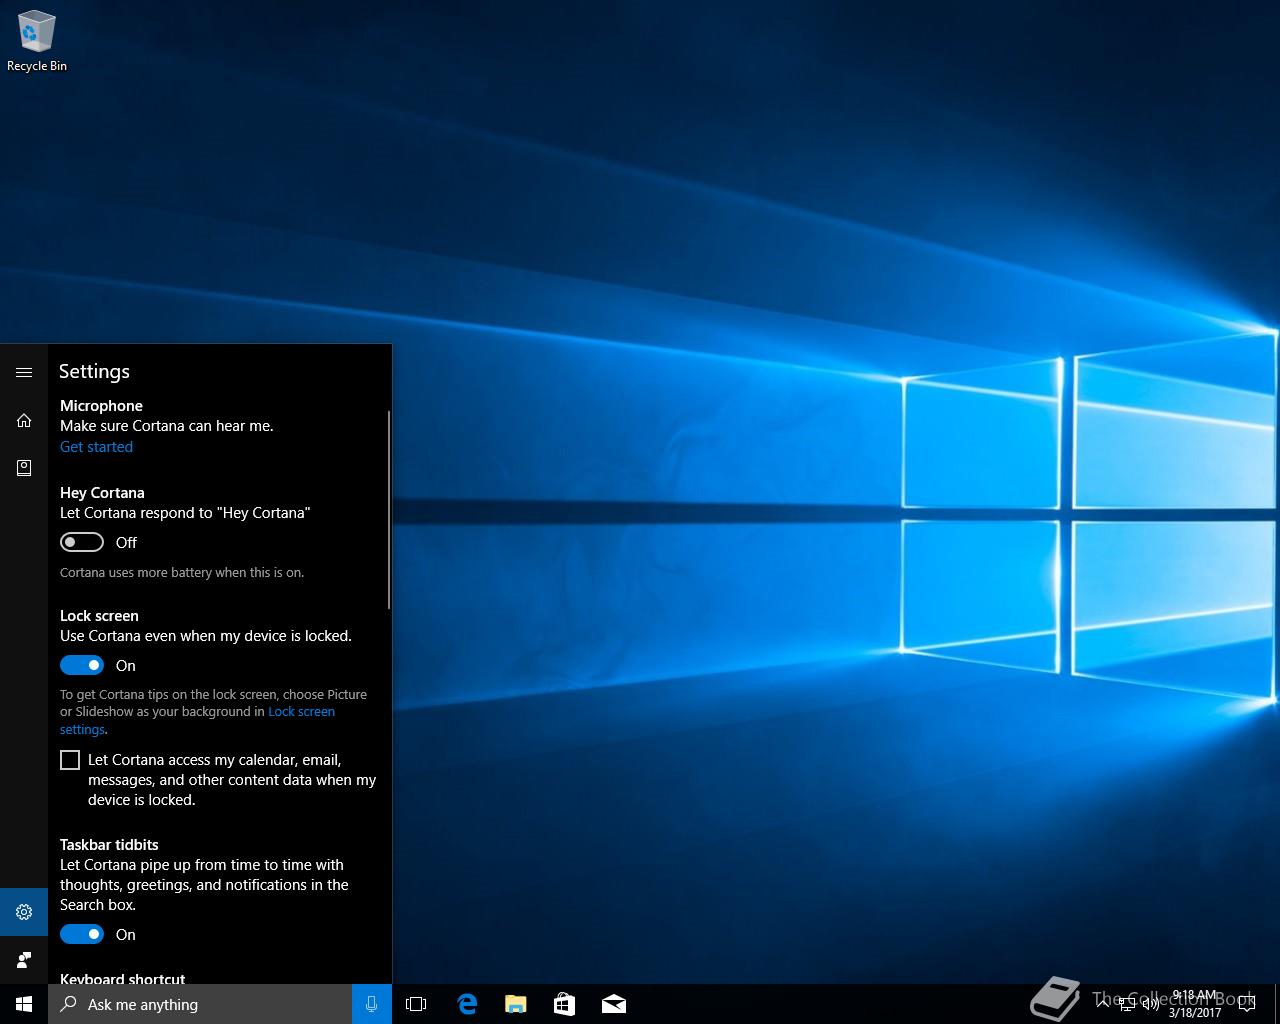Click the Settings panel title

[94, 371]
